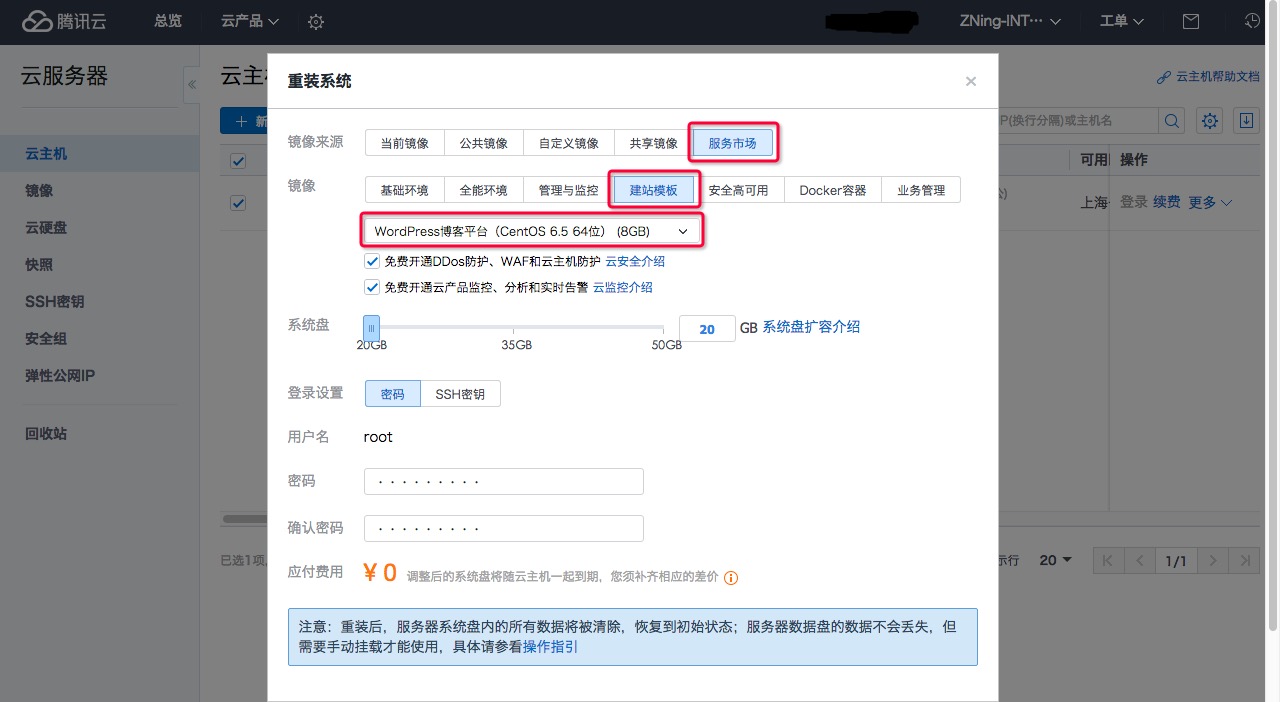Click the 密码 input field
The height and width of the screenshot is (702, 1280).
[x=504, y=481]
